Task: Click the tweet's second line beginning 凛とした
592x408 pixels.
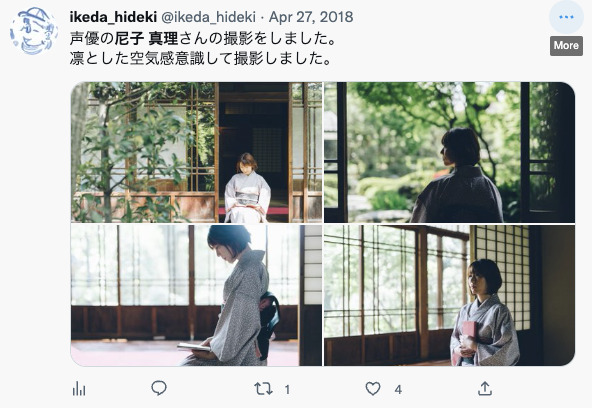Action: pyautogui.click(x=201, y=59)
